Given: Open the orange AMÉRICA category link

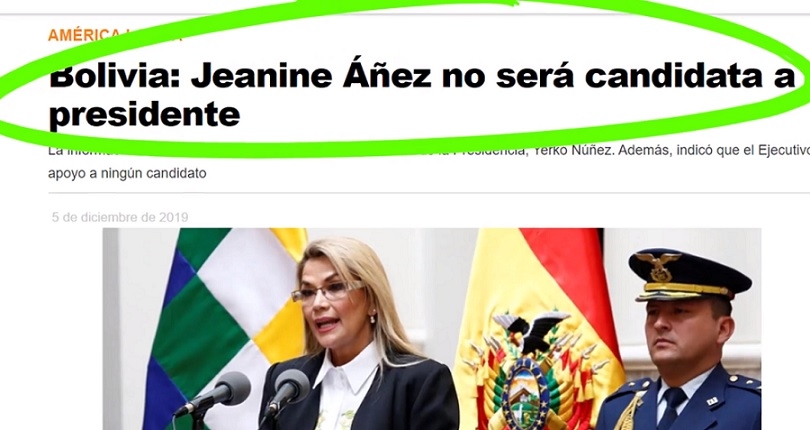Looking at the screenshot, I should tap(84, 35).
